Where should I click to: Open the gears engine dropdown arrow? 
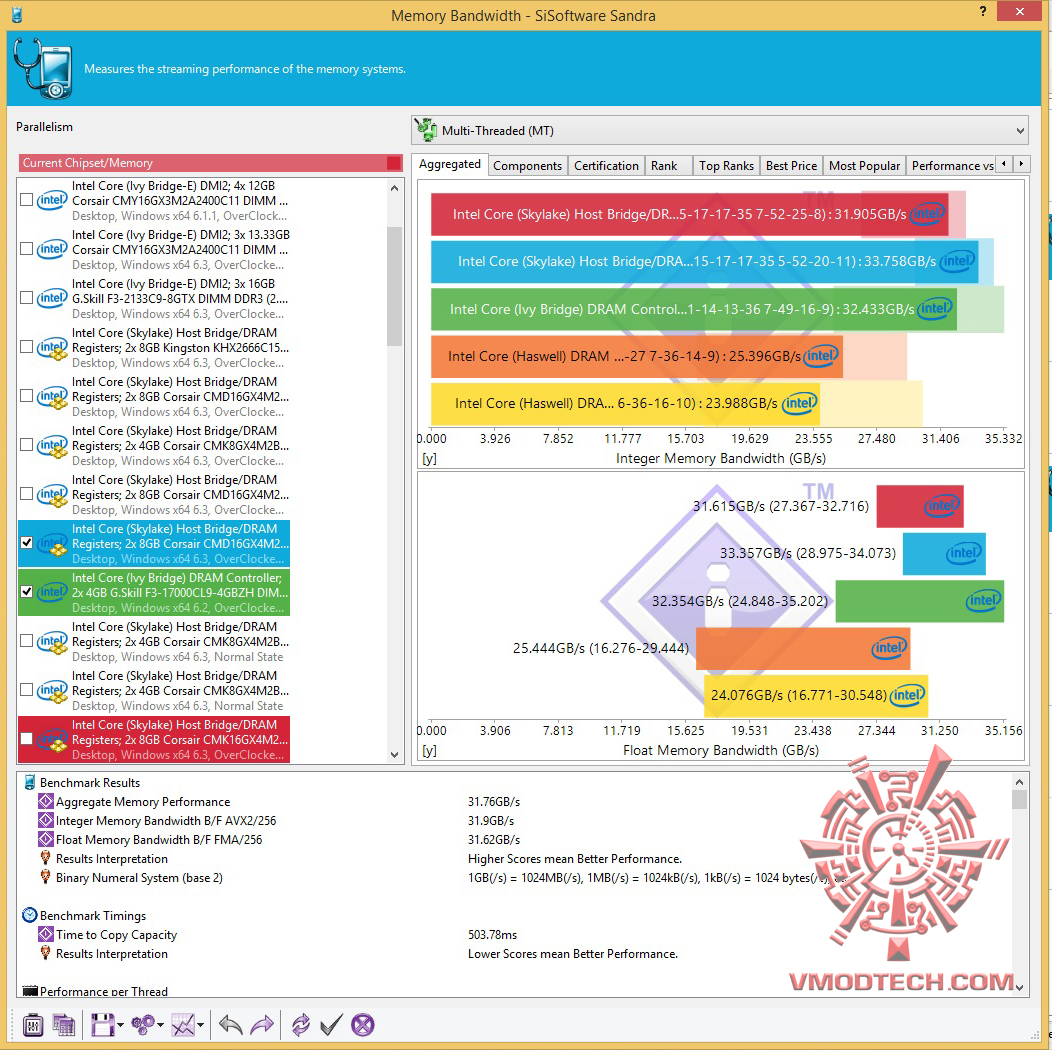(160, 1025)
